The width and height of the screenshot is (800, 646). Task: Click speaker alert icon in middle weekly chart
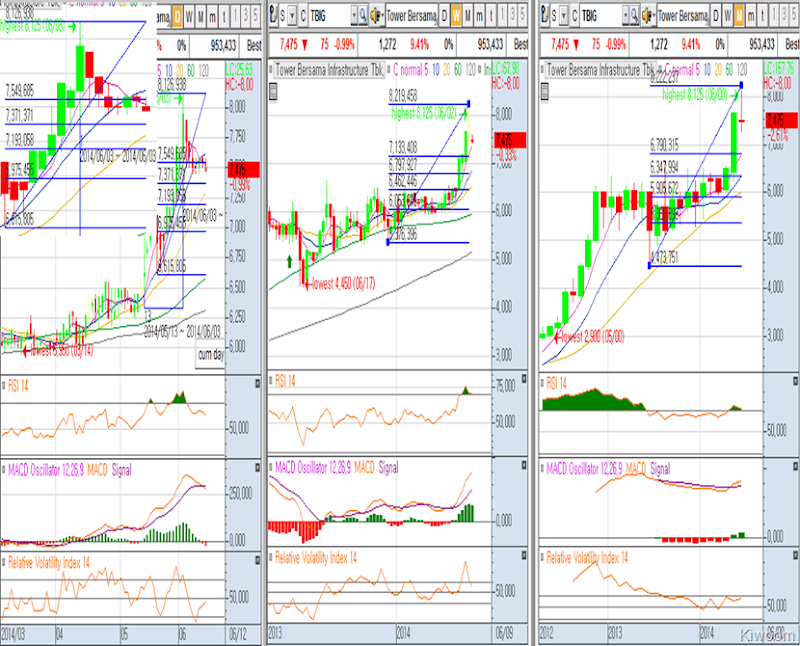click(377, 16)
